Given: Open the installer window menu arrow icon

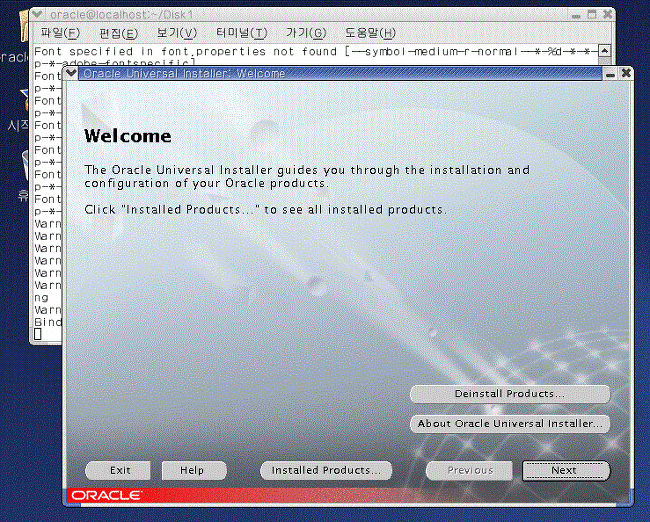Looking at the screenshot, I should [x=71, y=73].
